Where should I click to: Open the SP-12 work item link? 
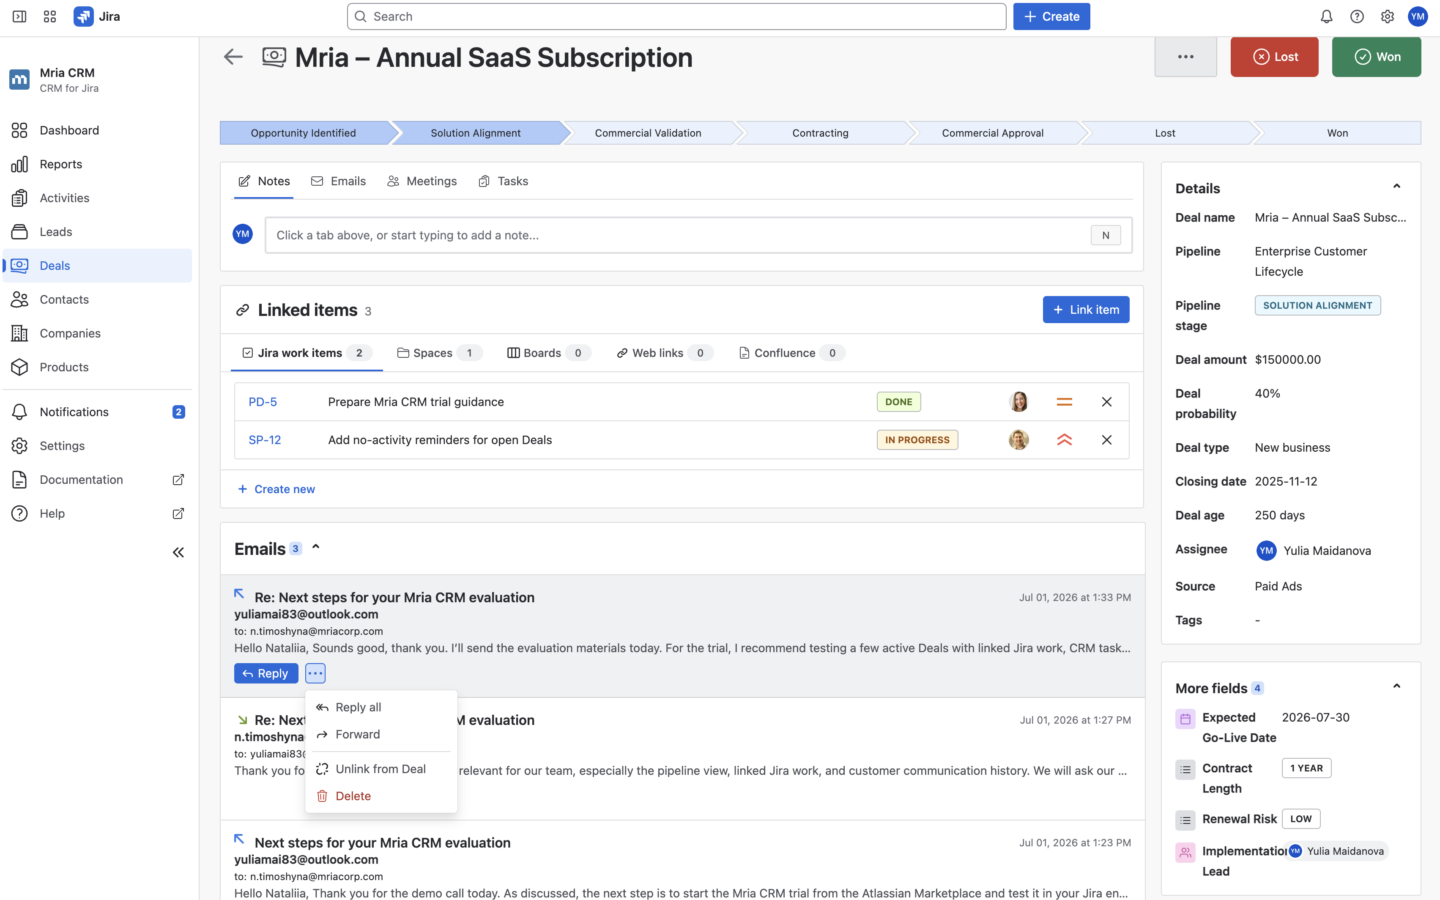[x=265, y=440]
